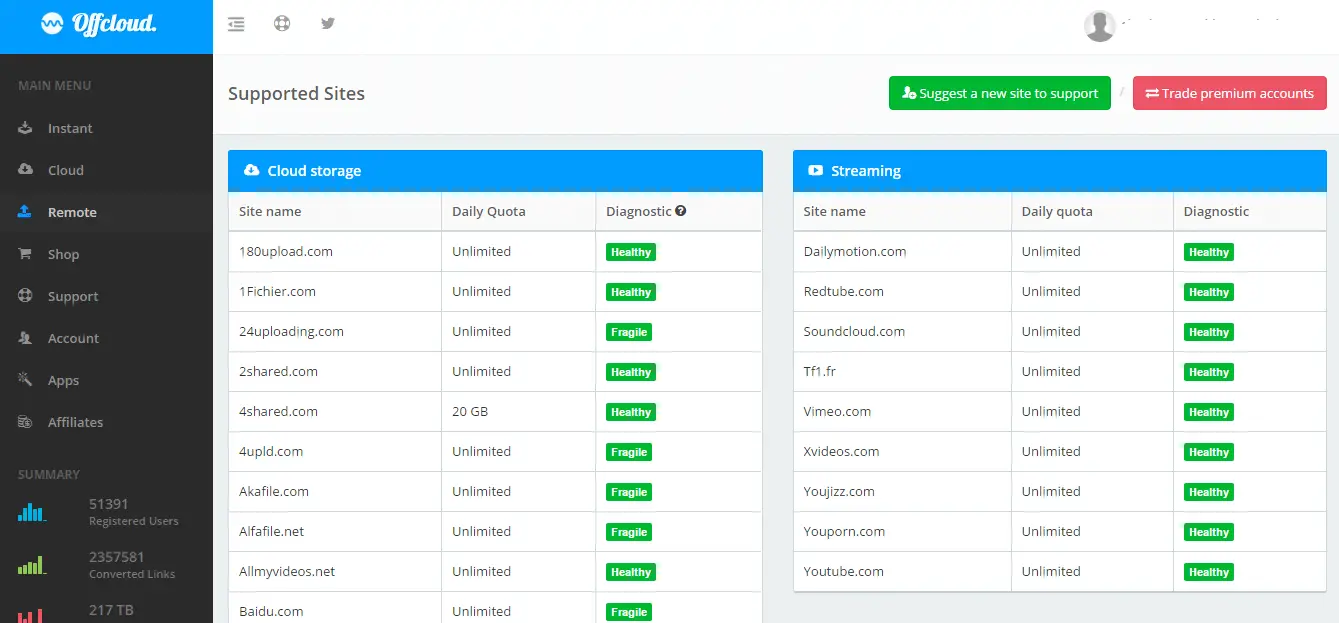The height and width of the screenshot is (623, 1339).
Task: Select Cloud in the sidebar menu
Action: (x=66, y=170)
